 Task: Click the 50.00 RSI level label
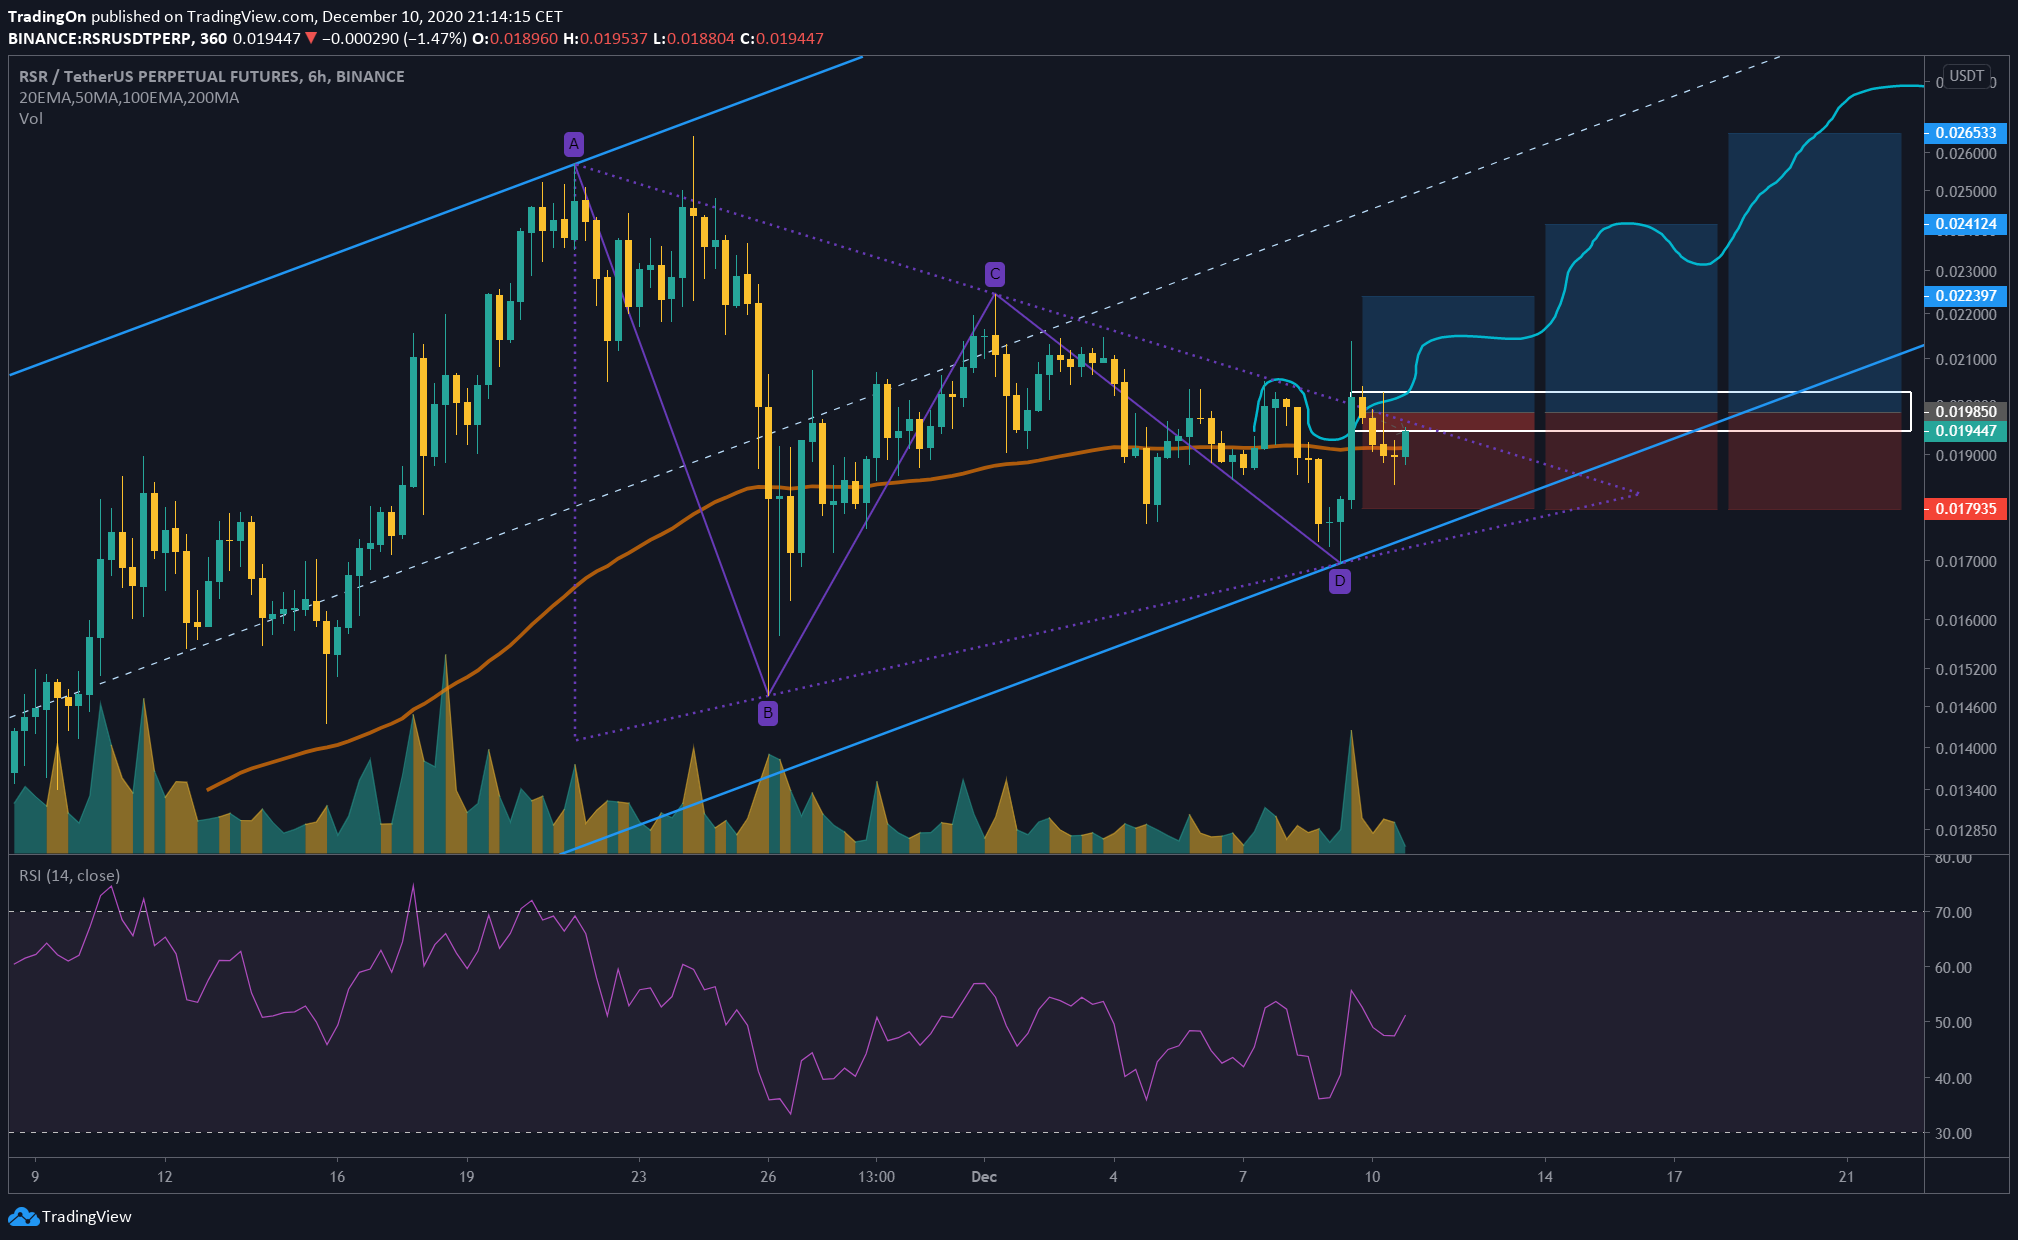coord(1953,1023)
